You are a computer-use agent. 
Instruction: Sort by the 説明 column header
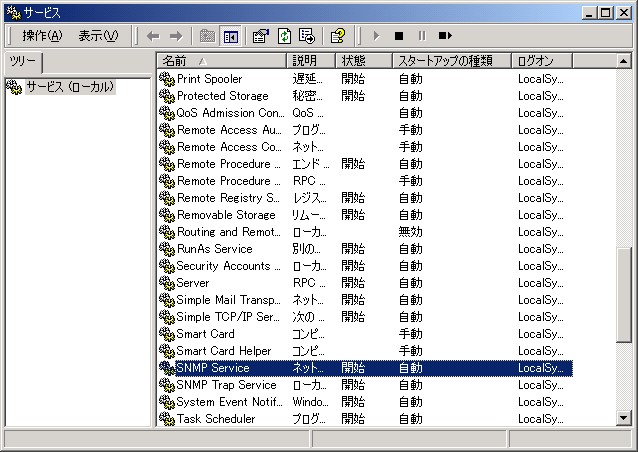point(311,61)
